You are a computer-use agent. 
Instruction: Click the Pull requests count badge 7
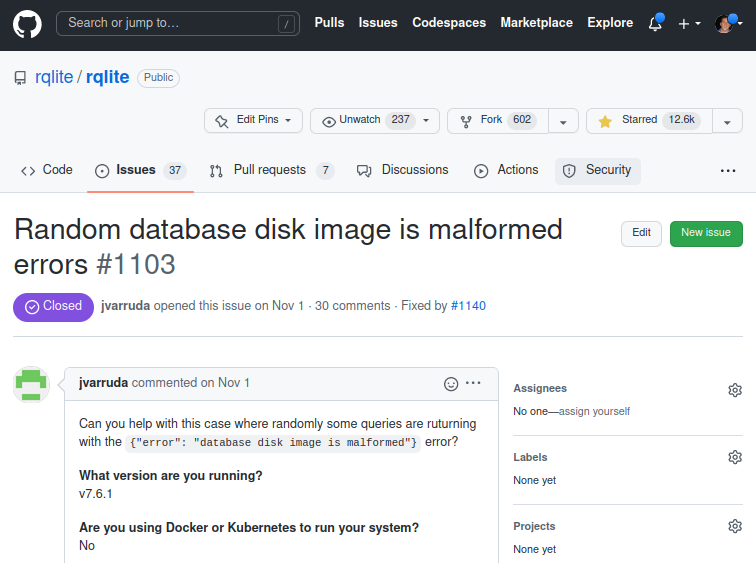coord(325,170)
